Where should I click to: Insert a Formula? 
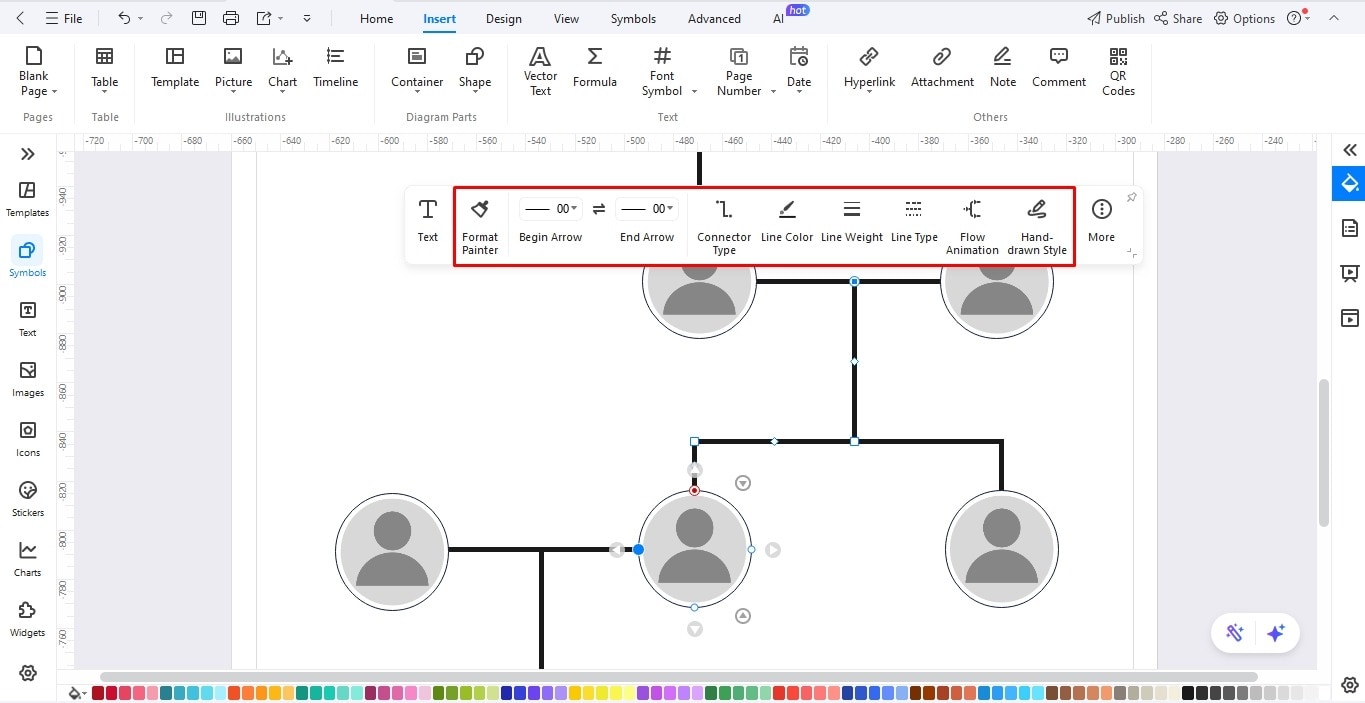point(594,68)
